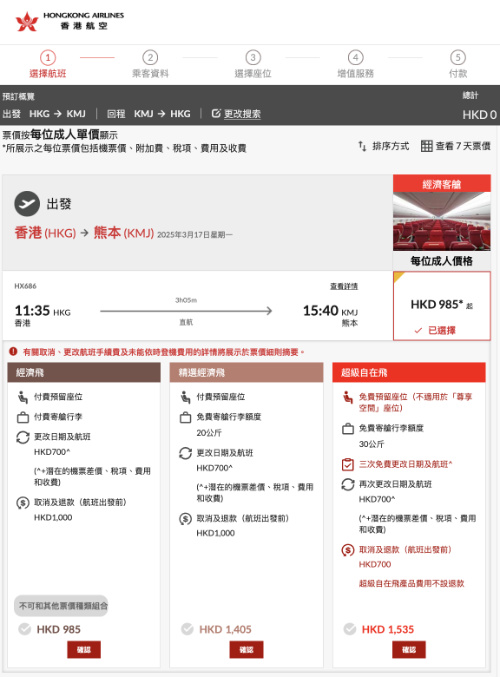Click 免費寄艙行李額度 30公斤 text
The height and width of the screenshot is (677, 500).
pos(391,436)
